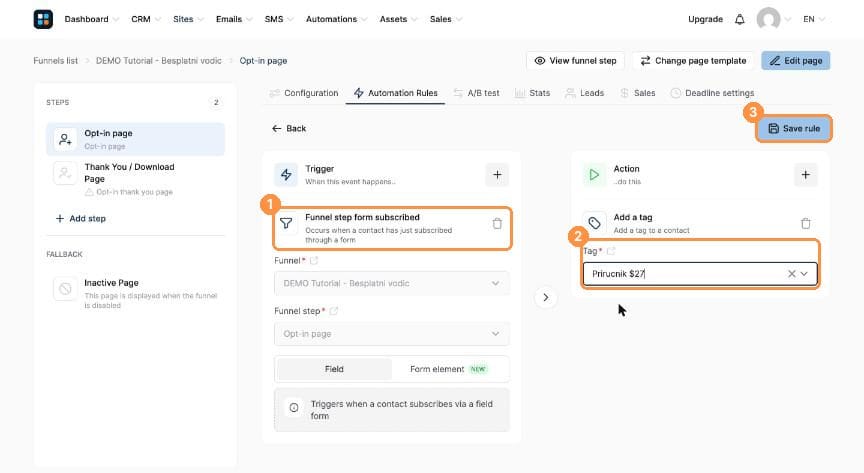Open the external link beside Tag label

[x=611, y=251]
